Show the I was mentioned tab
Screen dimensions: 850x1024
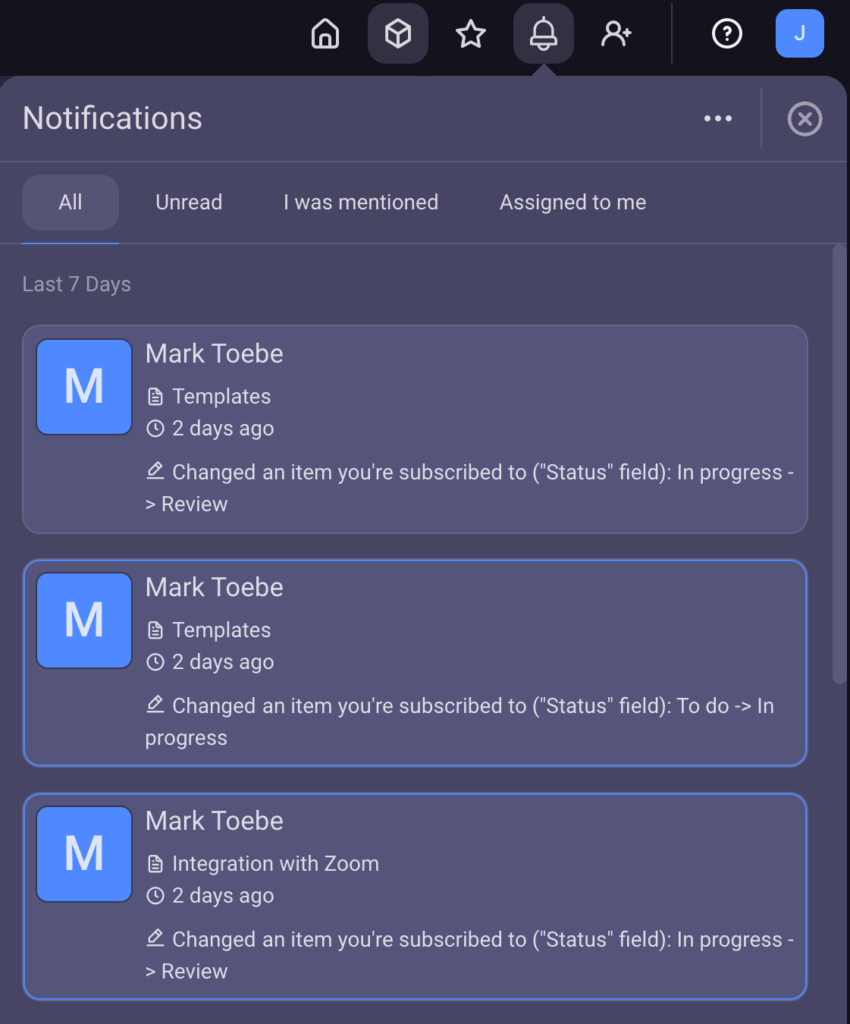361,202
